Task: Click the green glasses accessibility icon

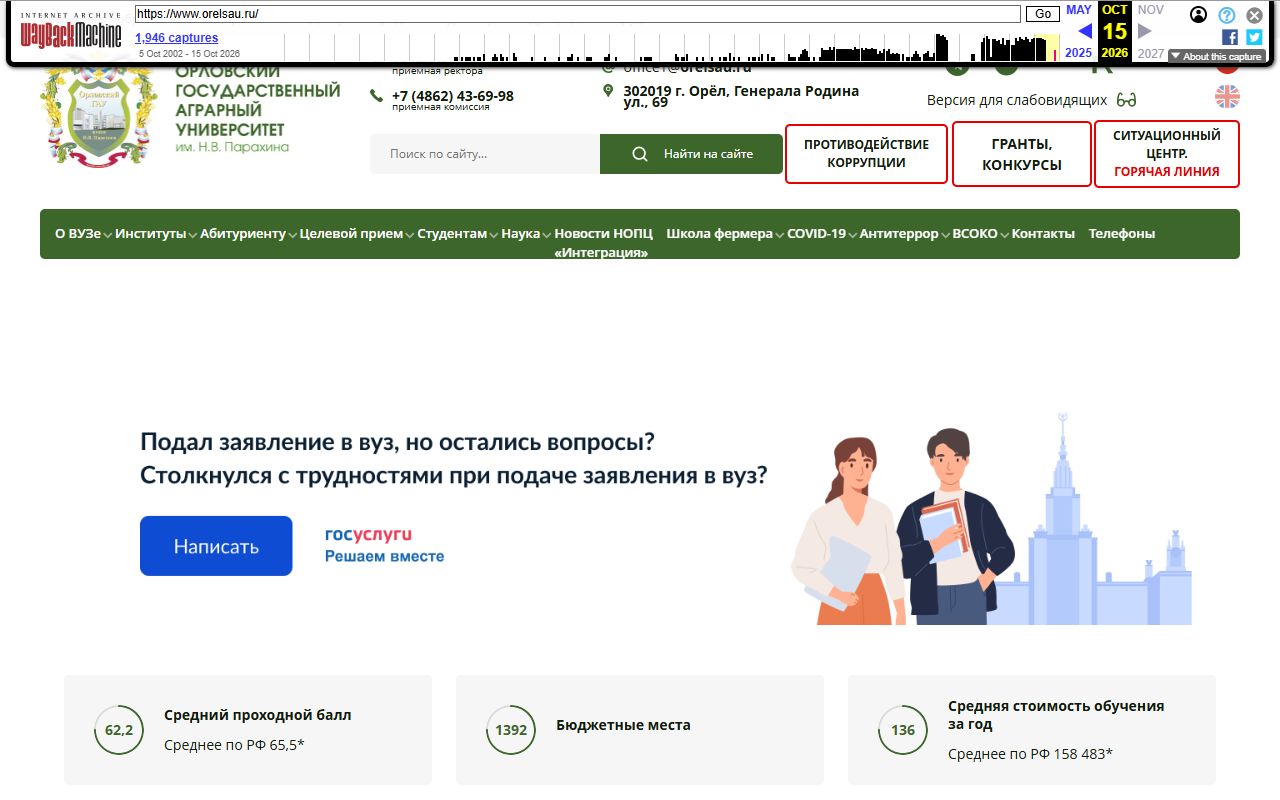Action: 1127,100
